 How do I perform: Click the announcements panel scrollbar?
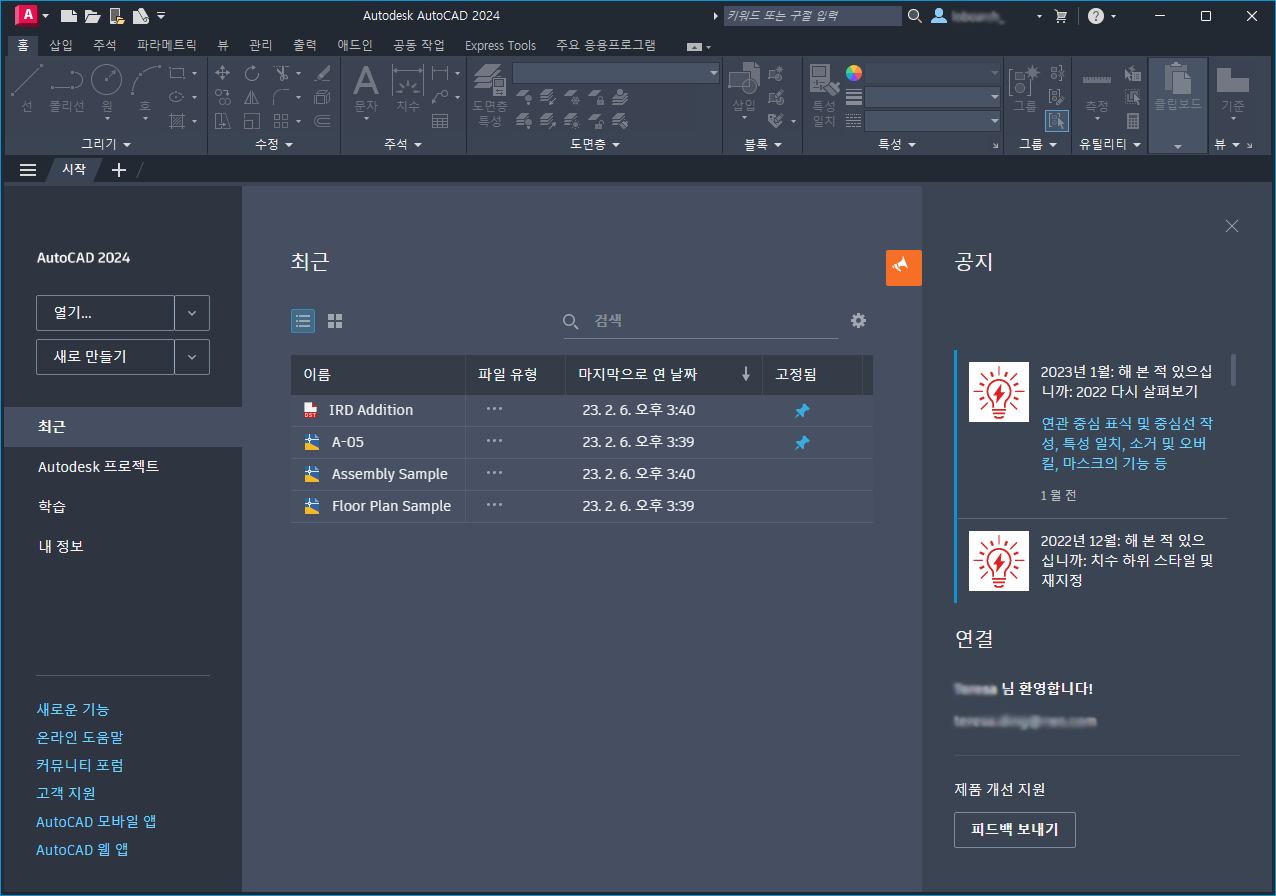pos(1233,370)
